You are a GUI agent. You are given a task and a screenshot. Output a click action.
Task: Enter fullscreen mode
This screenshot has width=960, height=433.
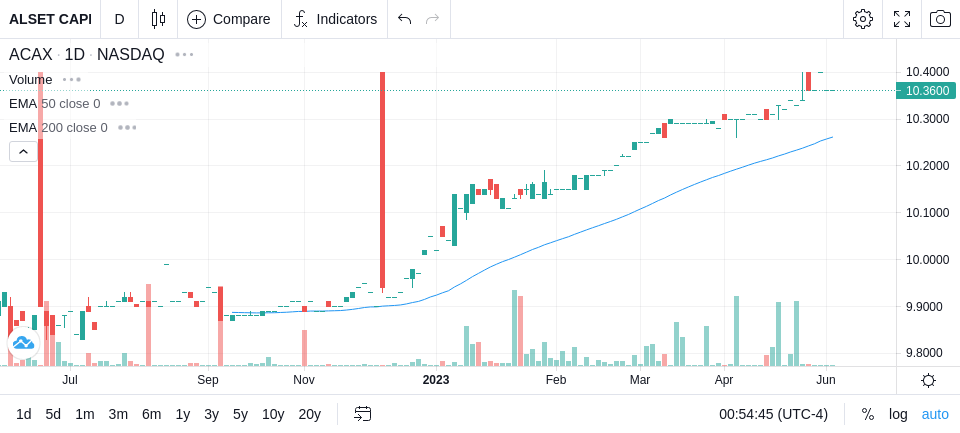click(902, 19)
